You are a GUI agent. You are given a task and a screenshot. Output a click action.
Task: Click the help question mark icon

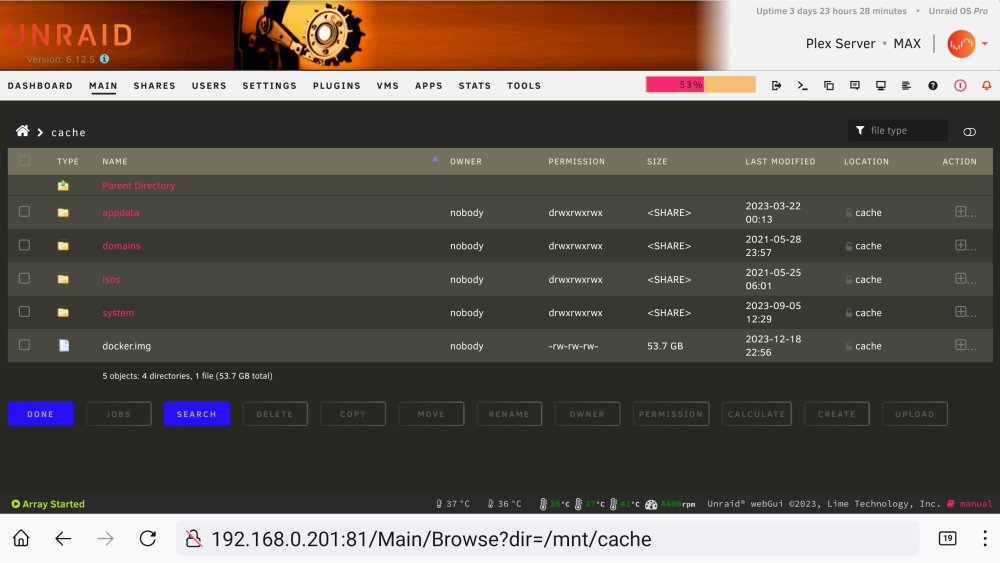(933, 85)
